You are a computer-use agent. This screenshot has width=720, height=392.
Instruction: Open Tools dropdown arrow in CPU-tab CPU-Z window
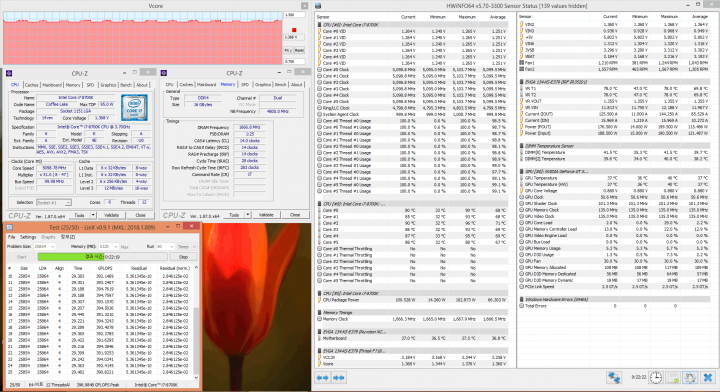tap(93, 215)
